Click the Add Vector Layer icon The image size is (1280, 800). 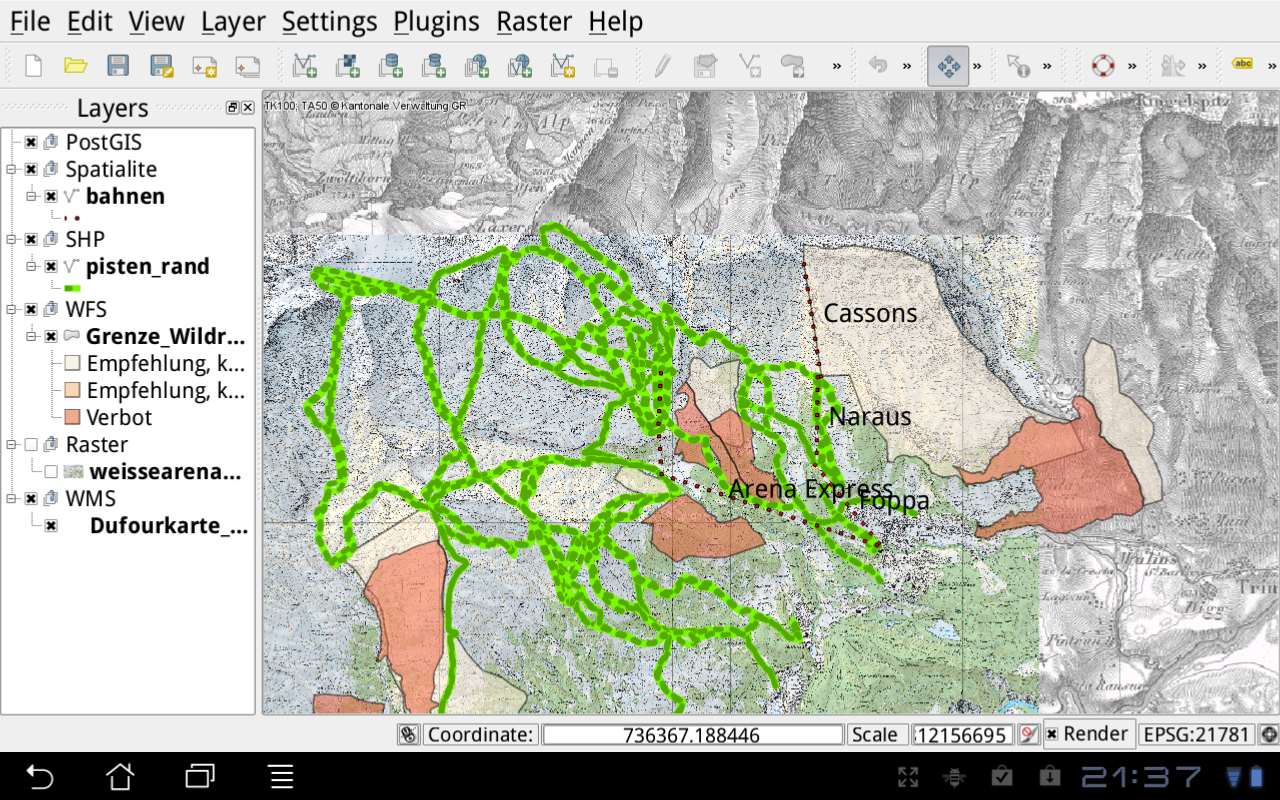point(304,66)
